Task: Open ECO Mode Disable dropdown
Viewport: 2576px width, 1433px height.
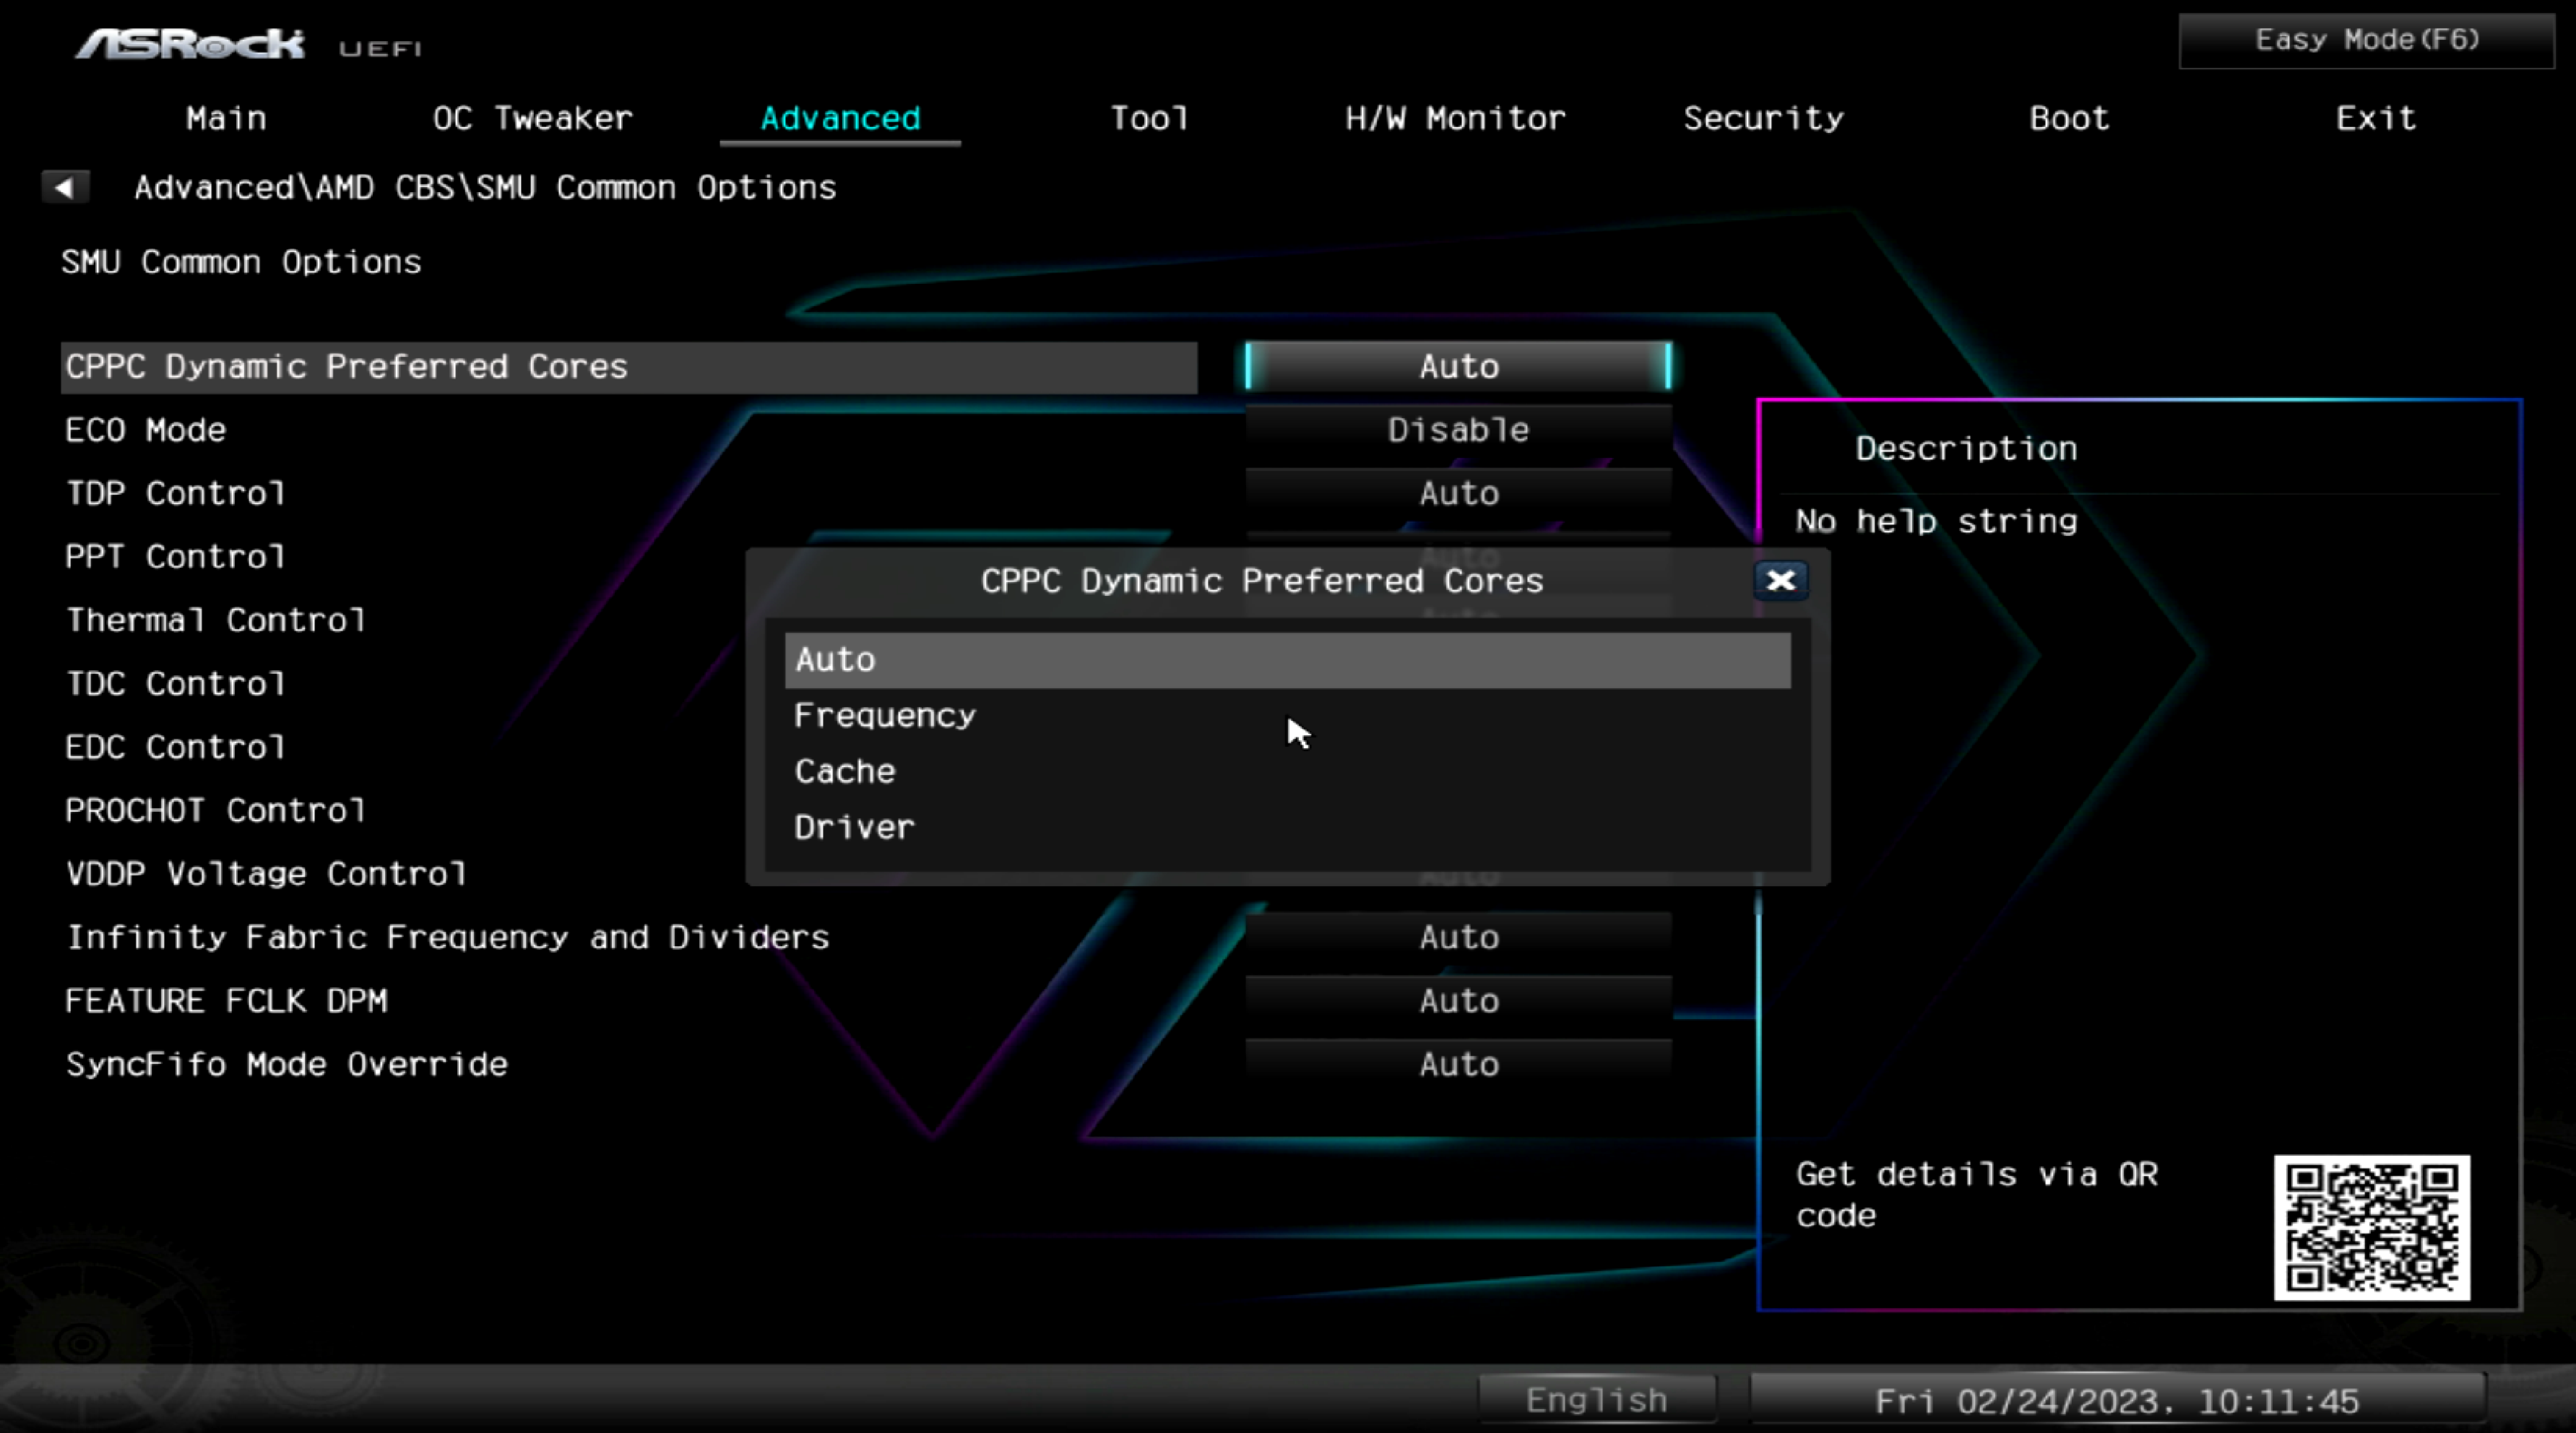Action: coord(1458,430)
